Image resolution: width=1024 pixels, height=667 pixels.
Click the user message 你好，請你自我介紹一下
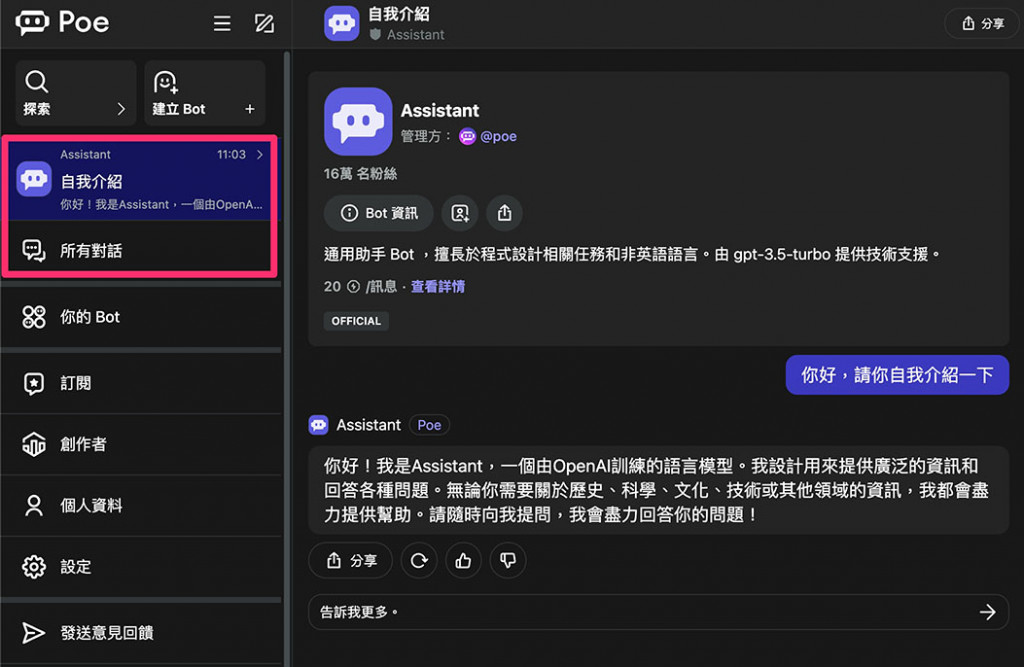pos(897,375)
